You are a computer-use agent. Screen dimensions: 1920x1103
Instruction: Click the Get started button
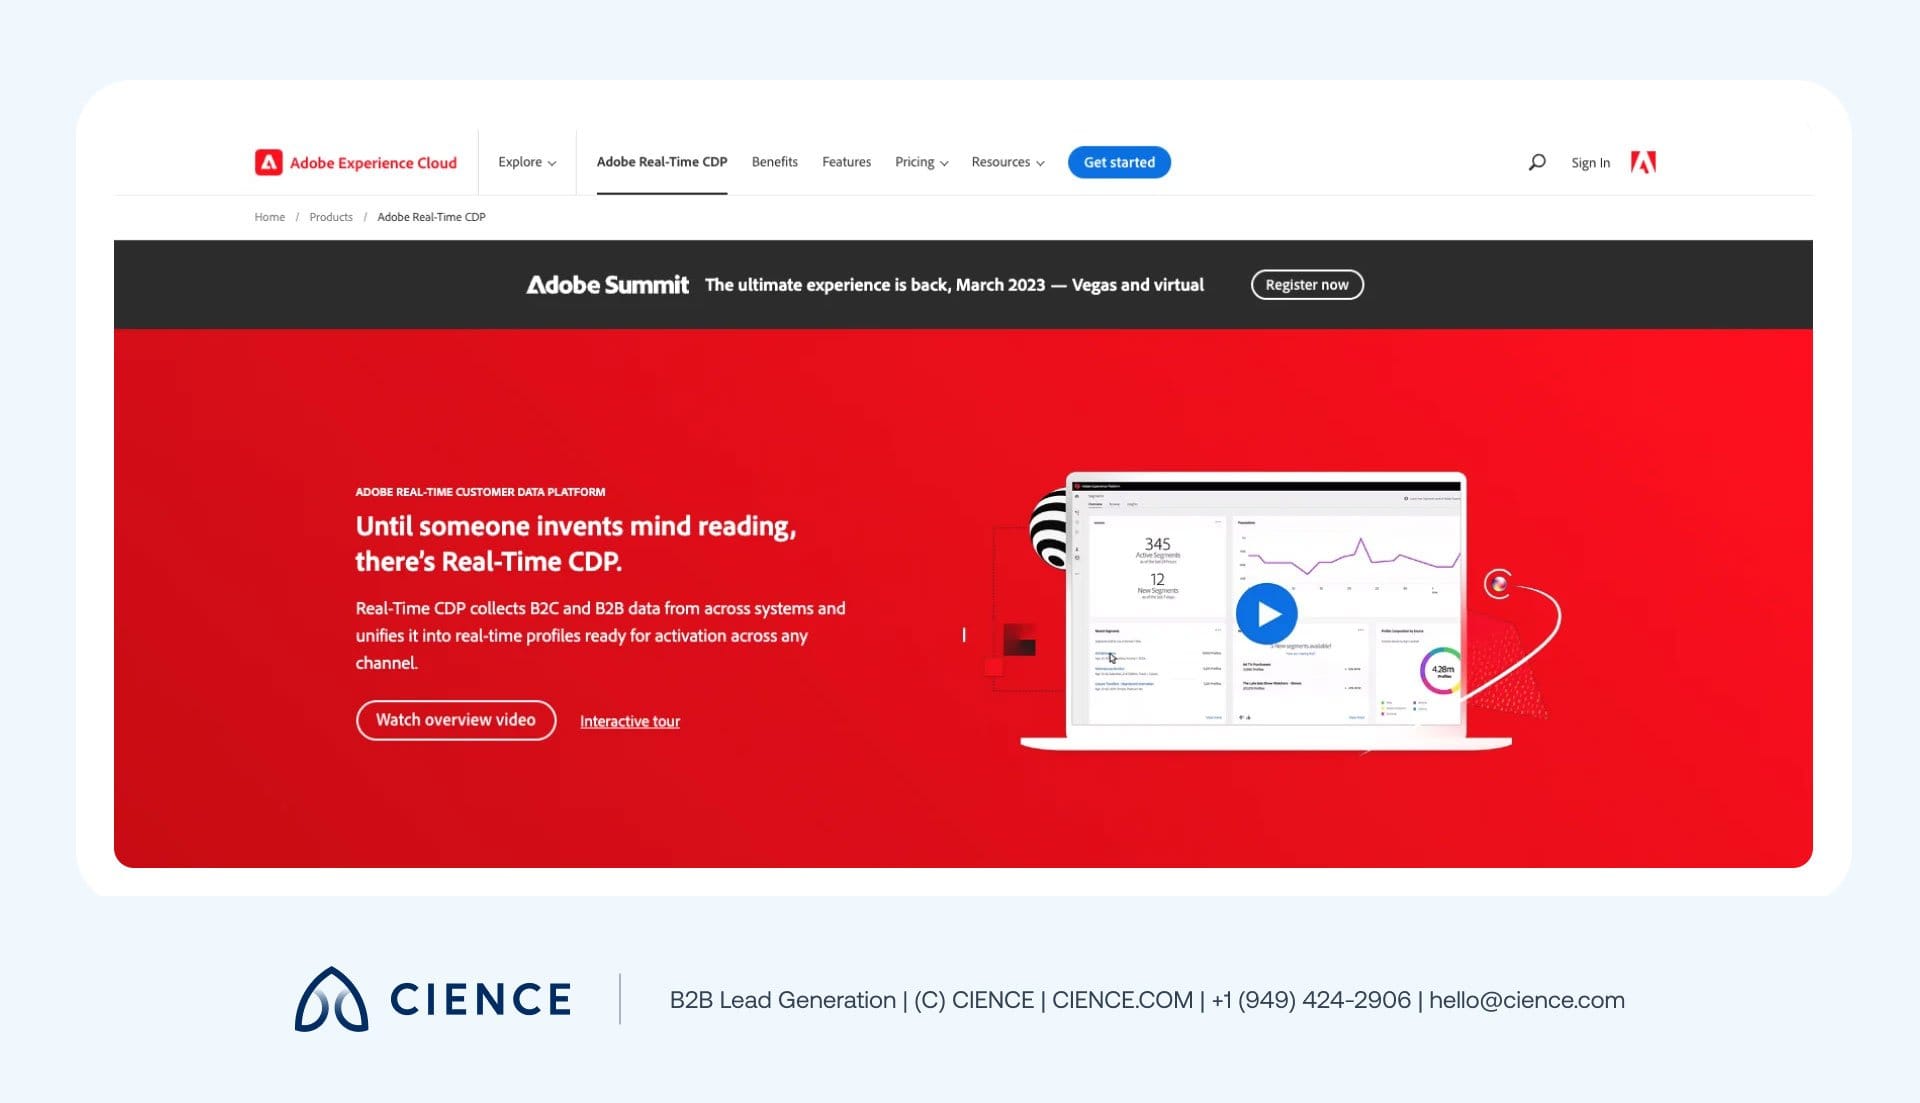(1119, 161)
